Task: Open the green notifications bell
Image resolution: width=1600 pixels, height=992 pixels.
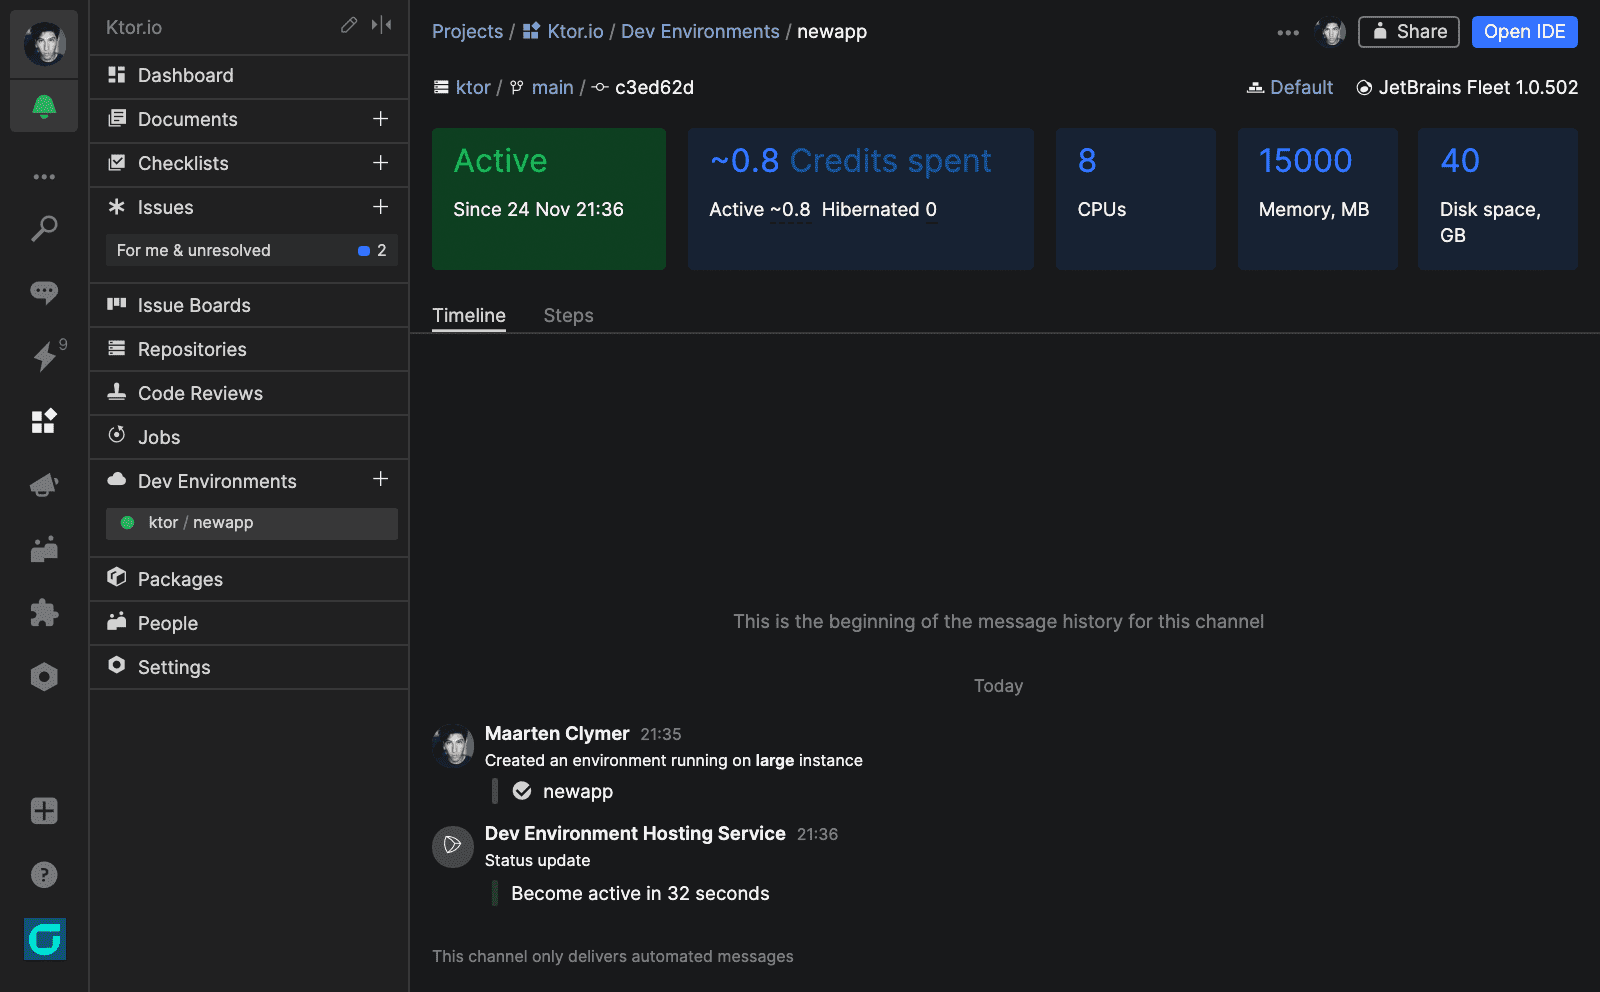Action: click(44, 106)
